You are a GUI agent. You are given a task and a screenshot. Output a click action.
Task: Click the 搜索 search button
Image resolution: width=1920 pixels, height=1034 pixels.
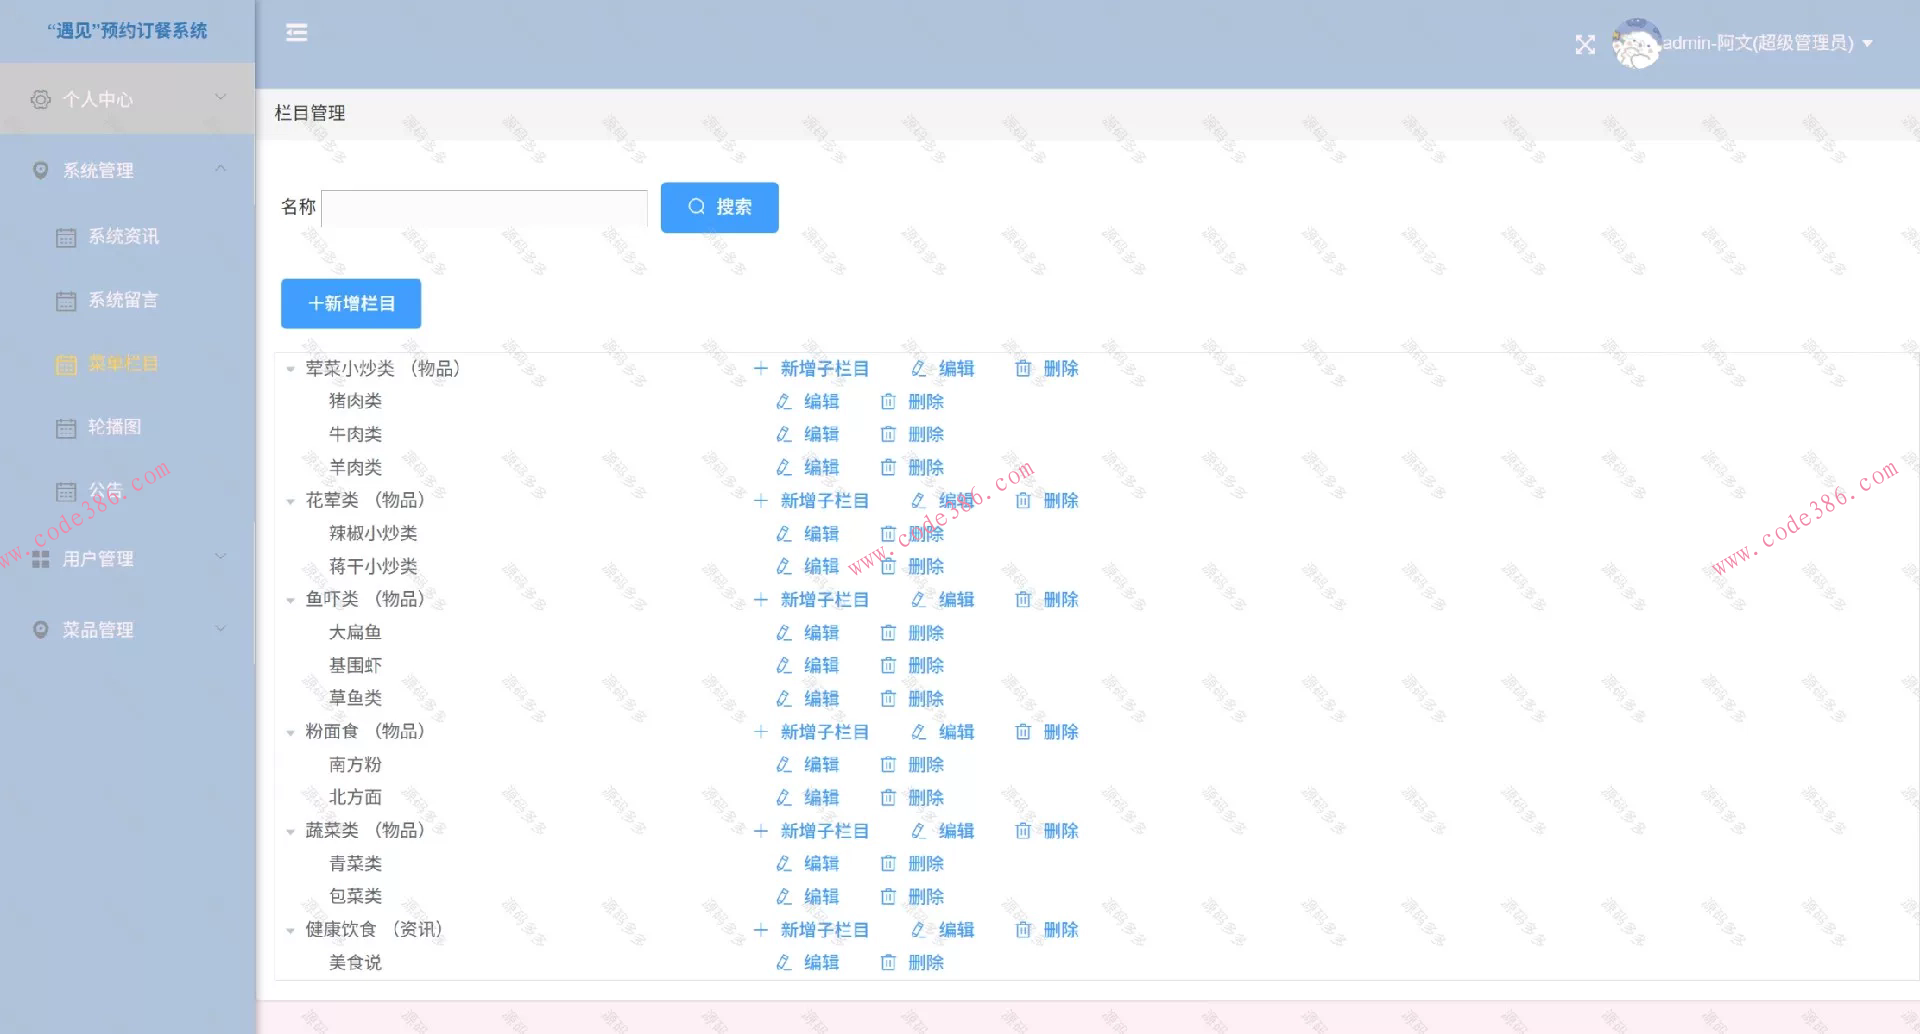(x=719, y=207)
